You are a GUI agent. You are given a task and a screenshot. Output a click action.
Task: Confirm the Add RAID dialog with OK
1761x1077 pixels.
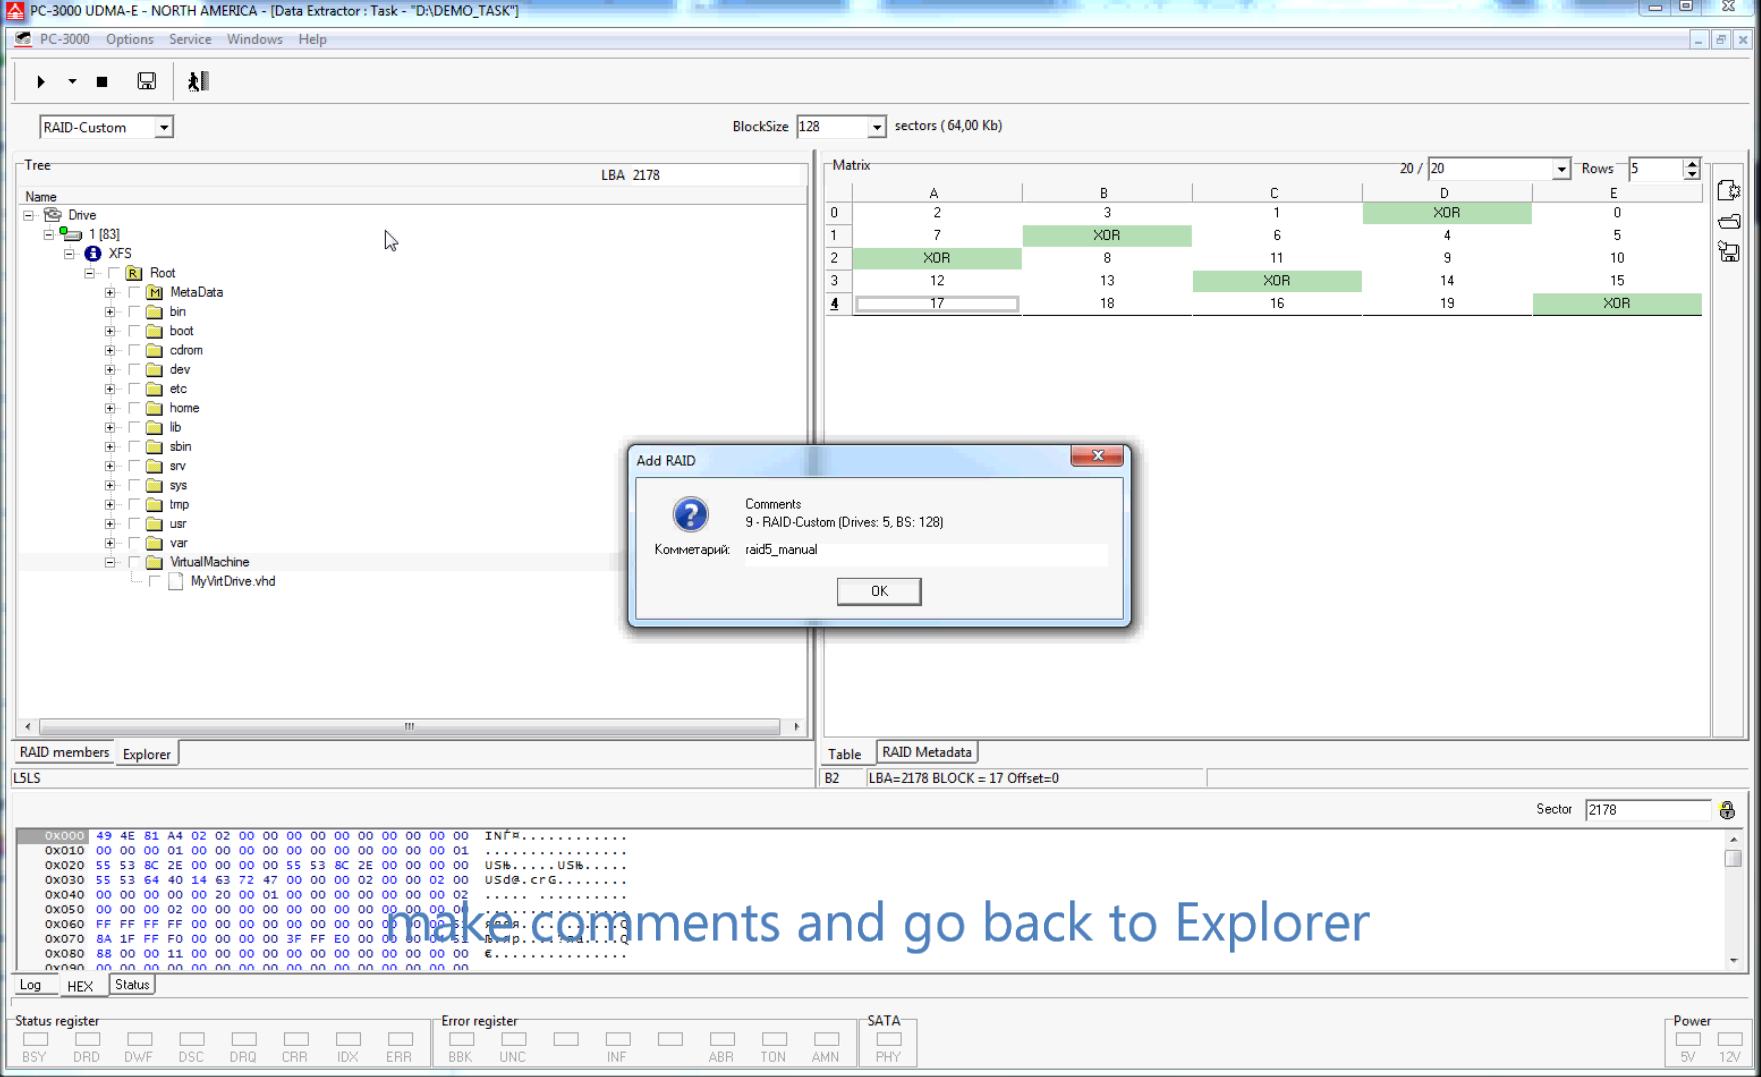[x=879, y=591]
